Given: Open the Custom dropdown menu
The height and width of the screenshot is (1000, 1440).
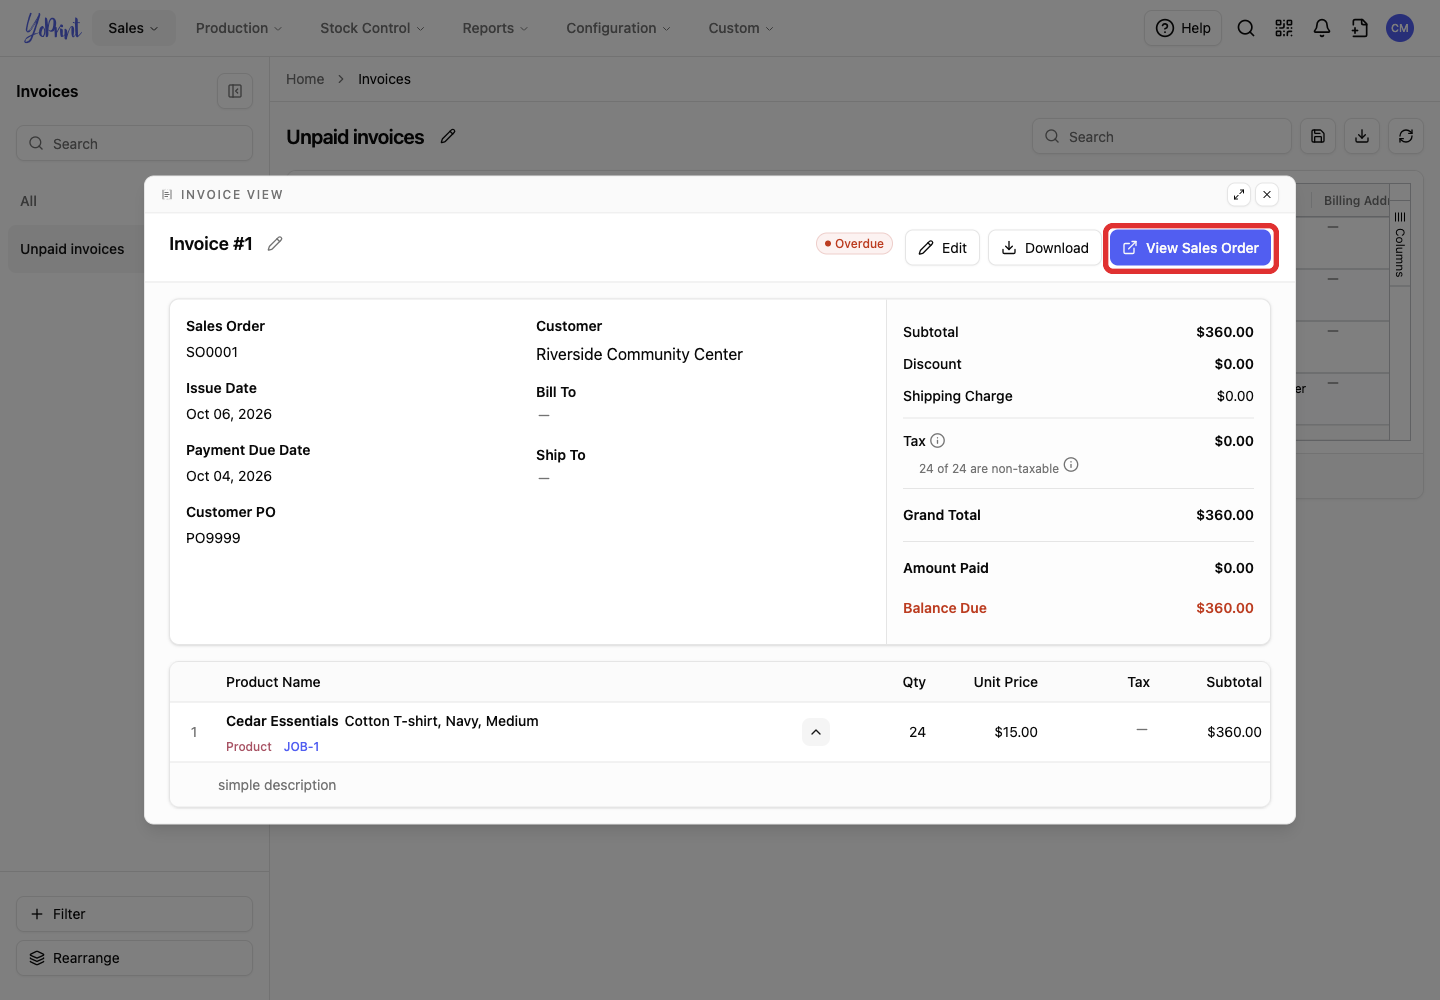Looking at the screenshot, I should point(741,28).
